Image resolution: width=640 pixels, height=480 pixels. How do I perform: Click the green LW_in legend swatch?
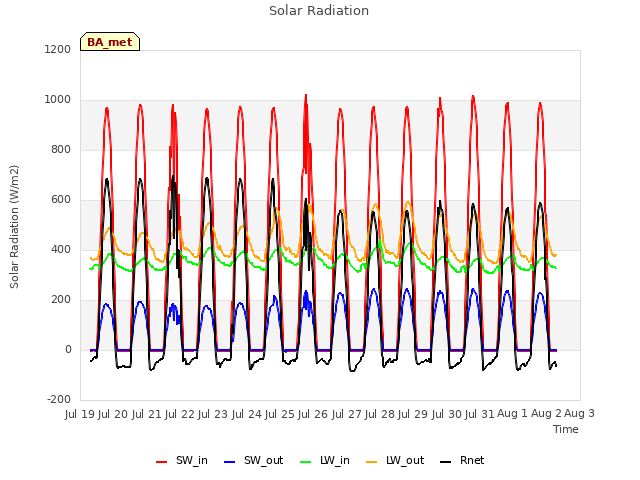pyautogui.click(x=306, y=462)
